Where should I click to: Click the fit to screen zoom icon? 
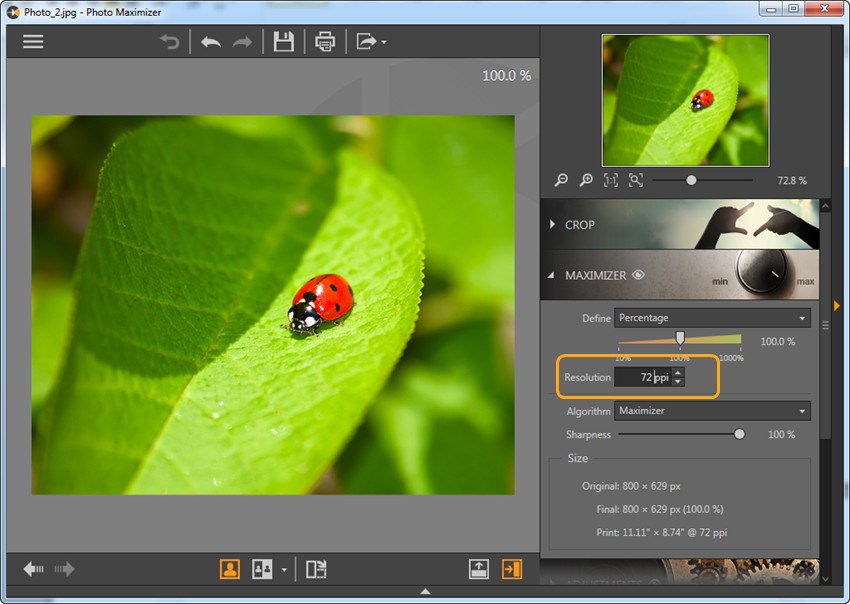pyautogui.click(x=636, y=180)
